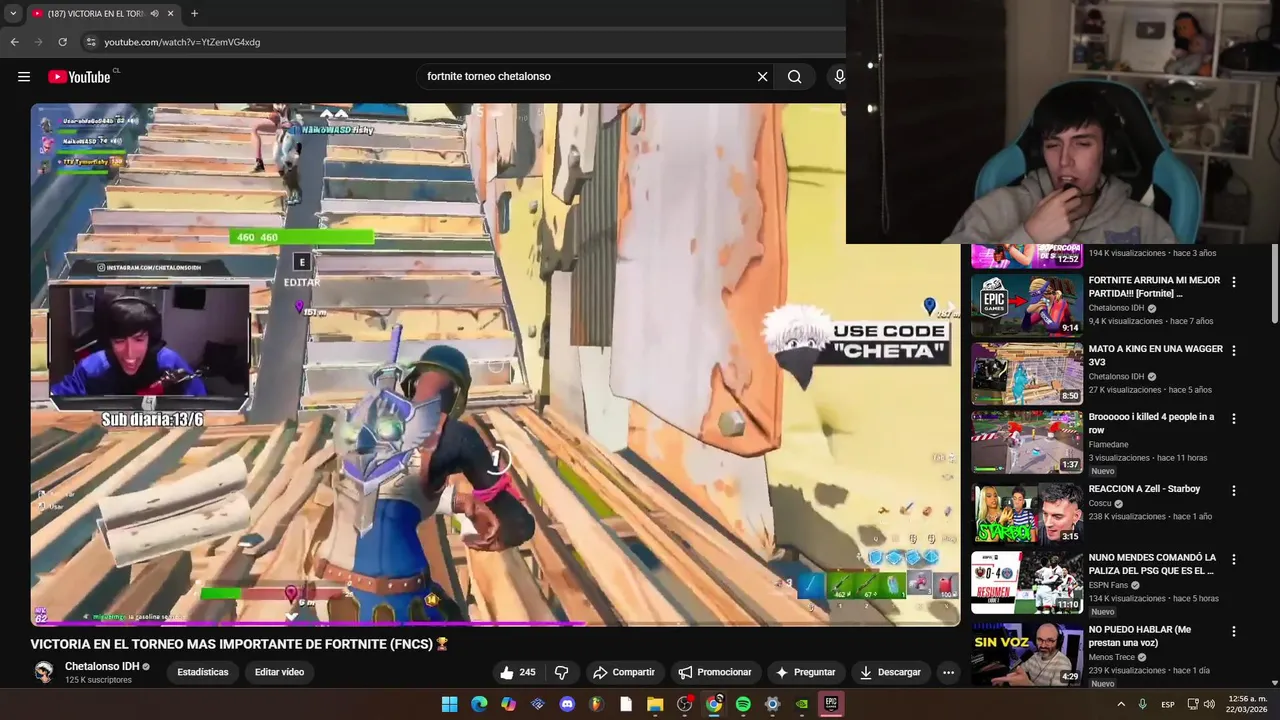1280x720 pixels.
Task: Reload the page with refresh icon
Action: coord(62,42)
